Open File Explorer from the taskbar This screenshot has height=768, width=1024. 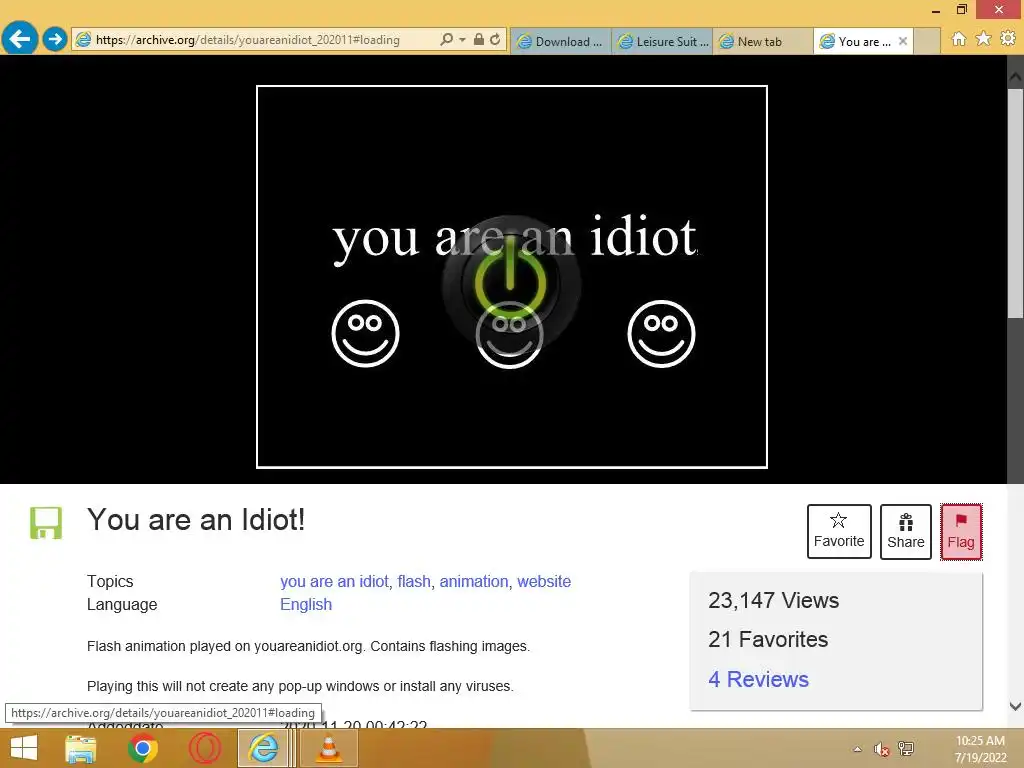tap(81, 748)
